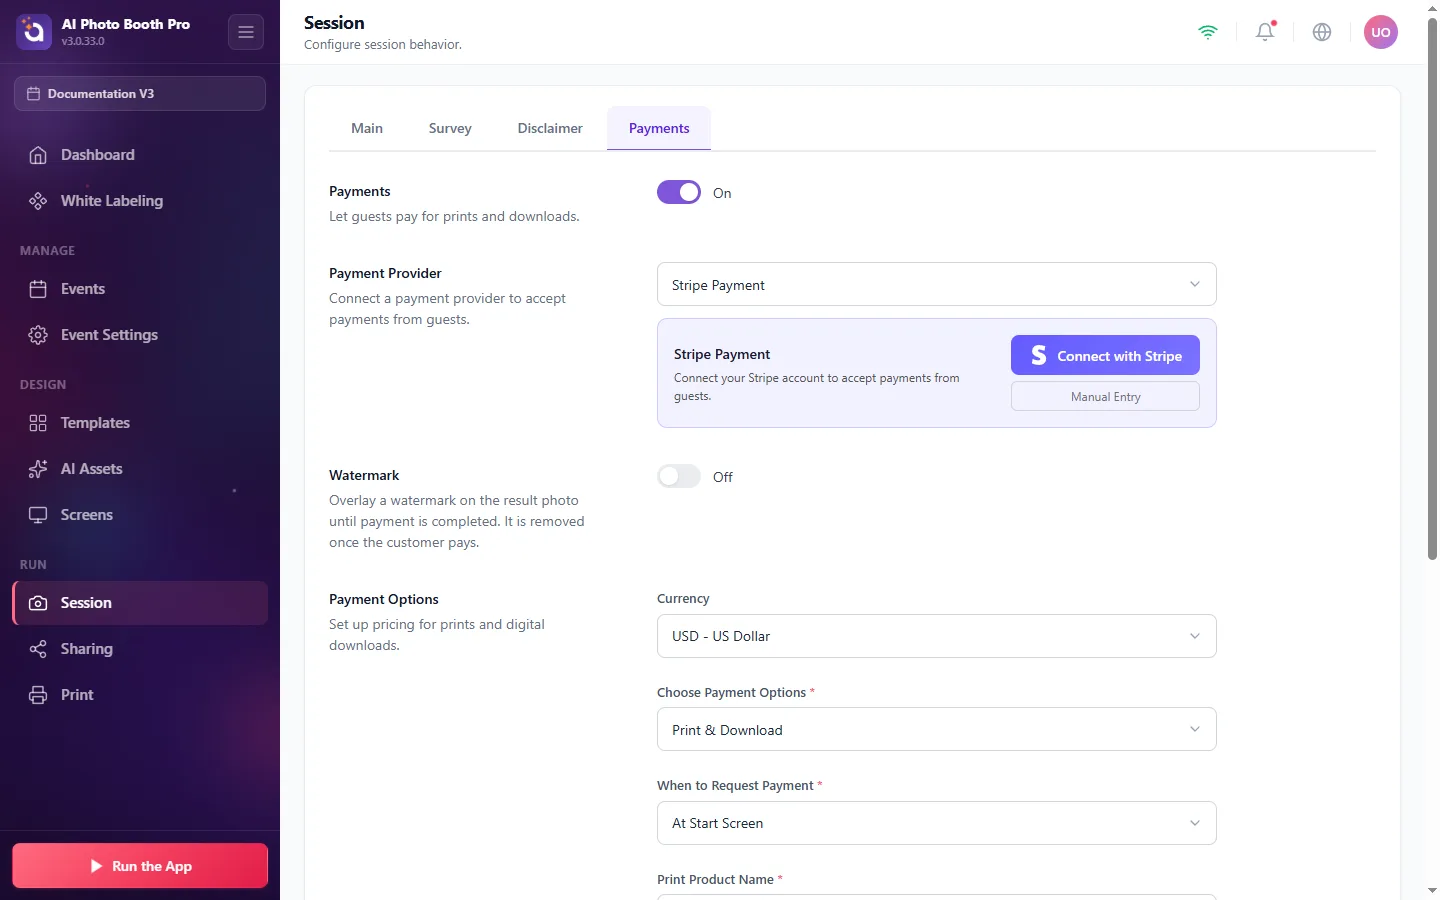Click the Session camera icon
The width and height of the screenshot is (1440, 900).
pos(38,603)
